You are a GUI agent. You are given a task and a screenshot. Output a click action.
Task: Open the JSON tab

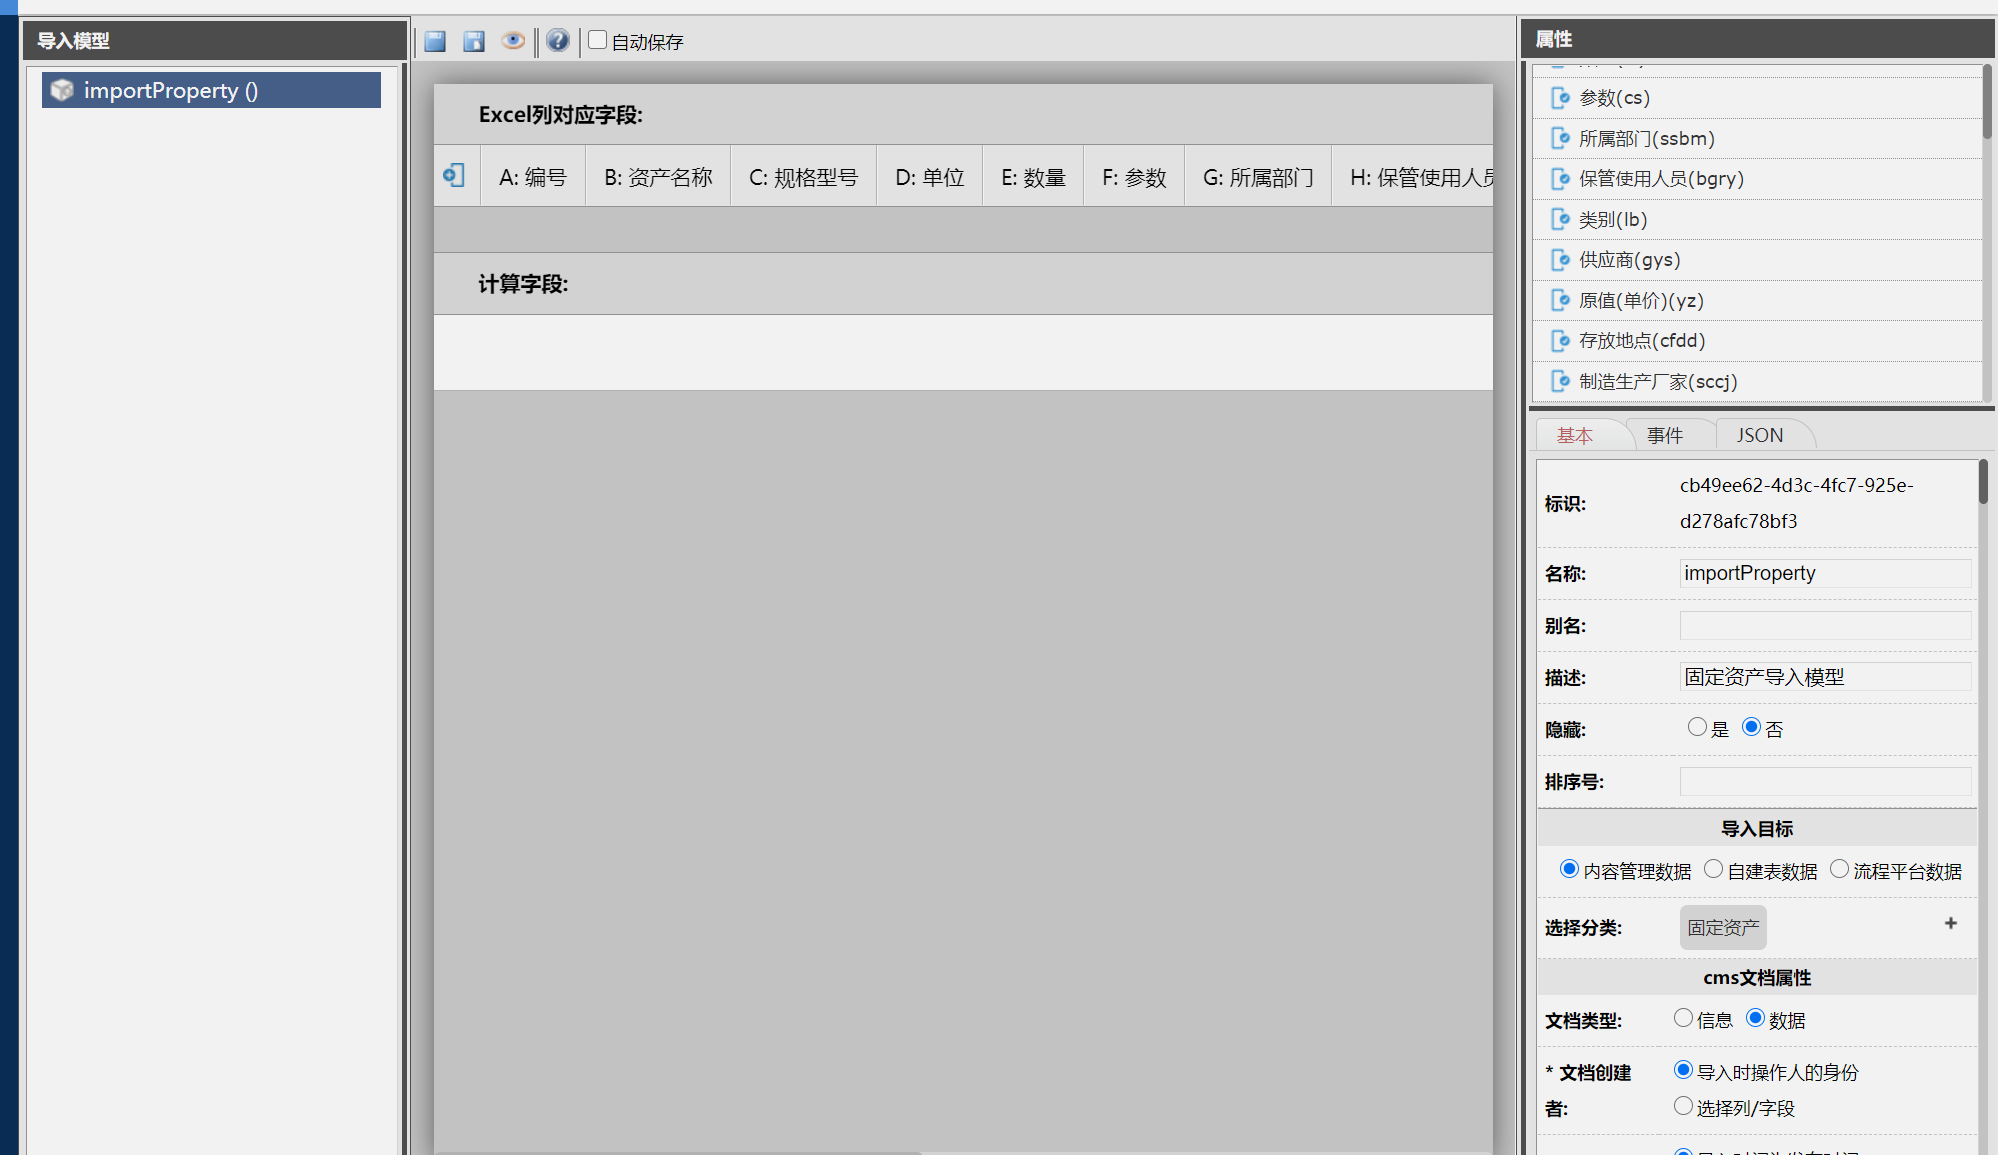1759,435
